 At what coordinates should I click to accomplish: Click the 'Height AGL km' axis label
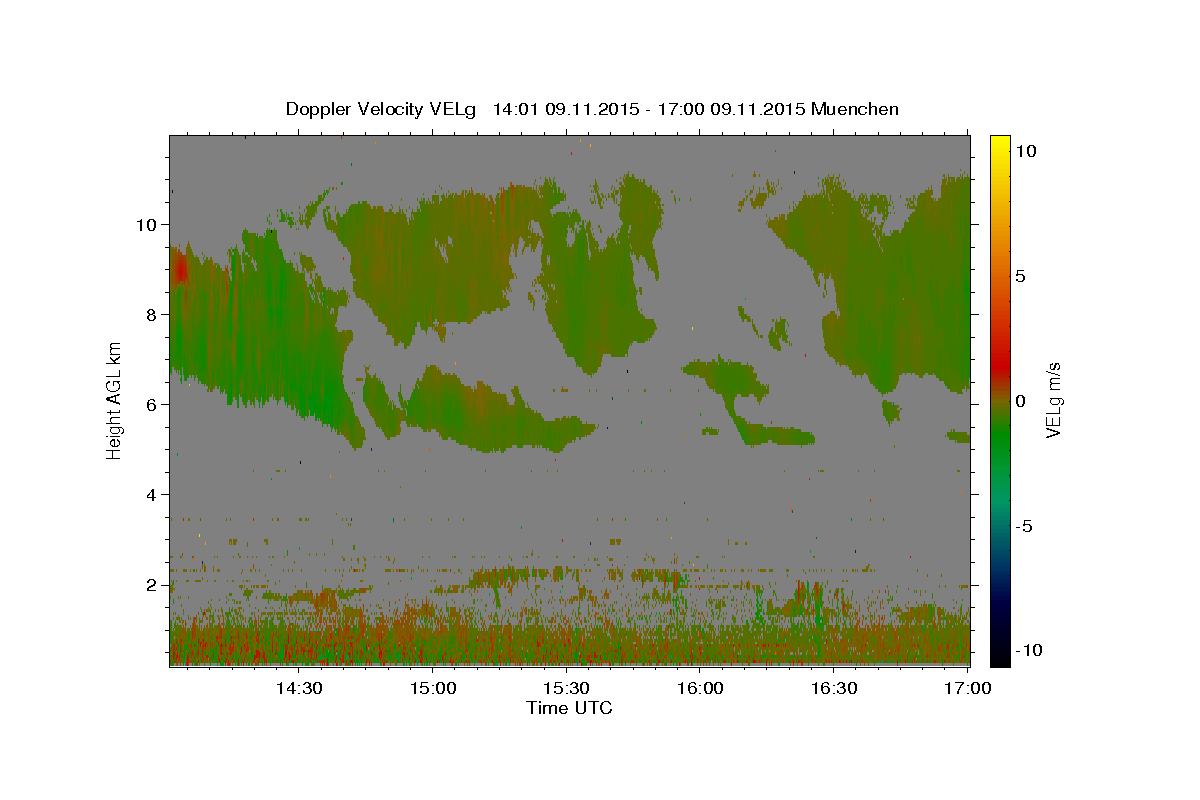tap(114, 400)
